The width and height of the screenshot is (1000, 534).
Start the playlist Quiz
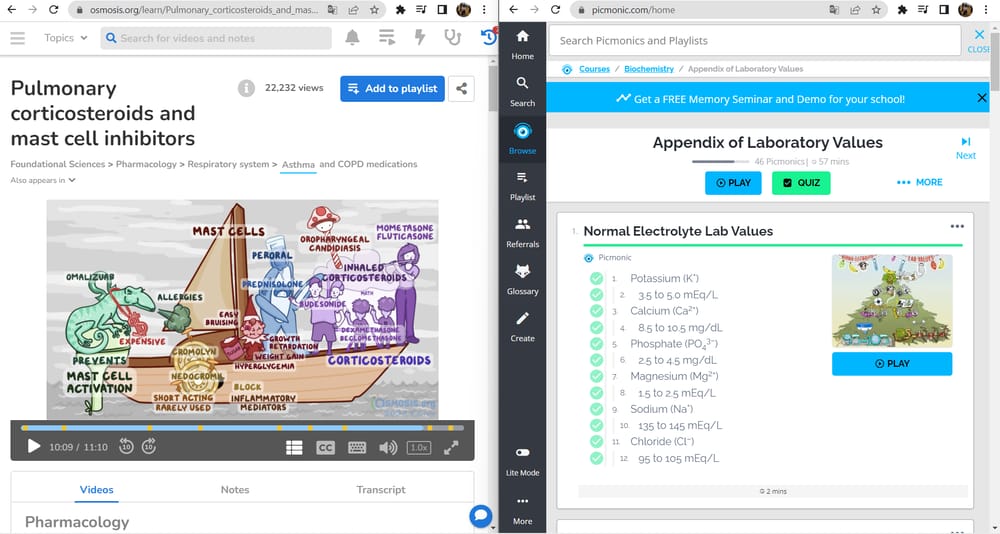click(x=801, y=182)
